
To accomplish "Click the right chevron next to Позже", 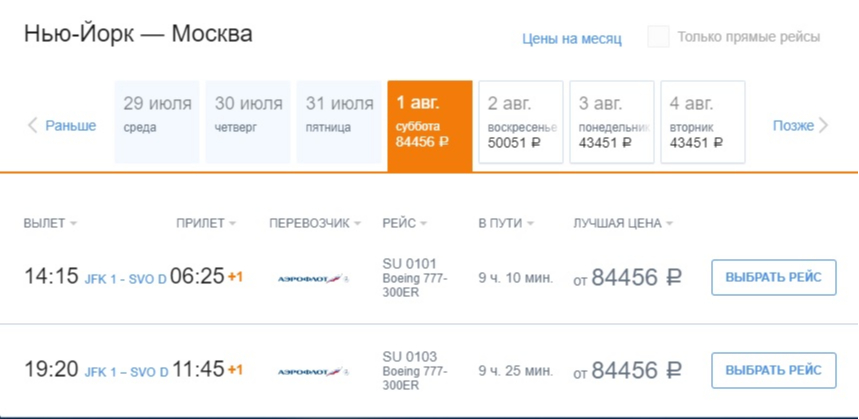I will [823, 125].
